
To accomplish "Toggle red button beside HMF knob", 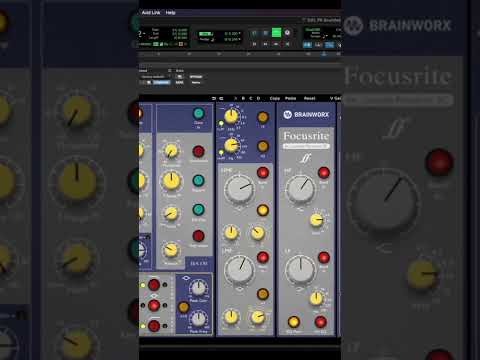I will point(263,173).
